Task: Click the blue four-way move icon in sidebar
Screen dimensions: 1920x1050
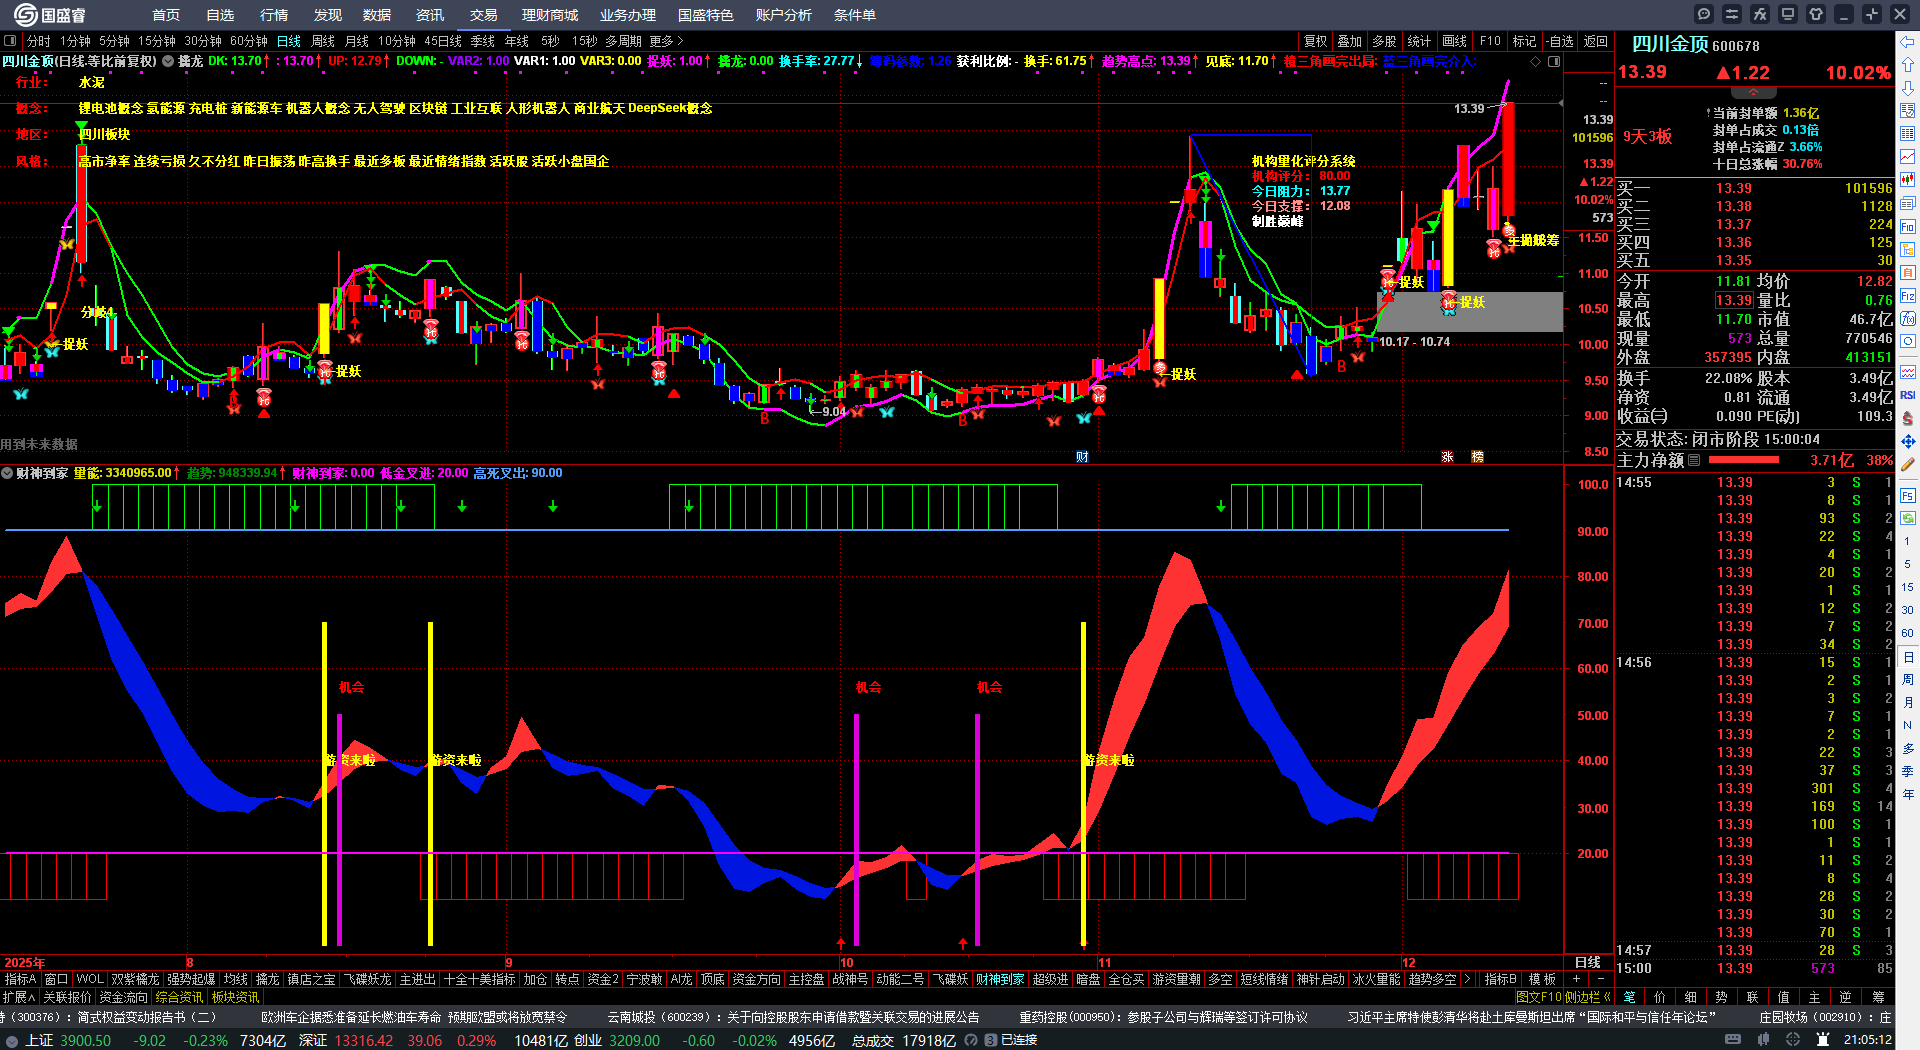Action: point(1908,441)
